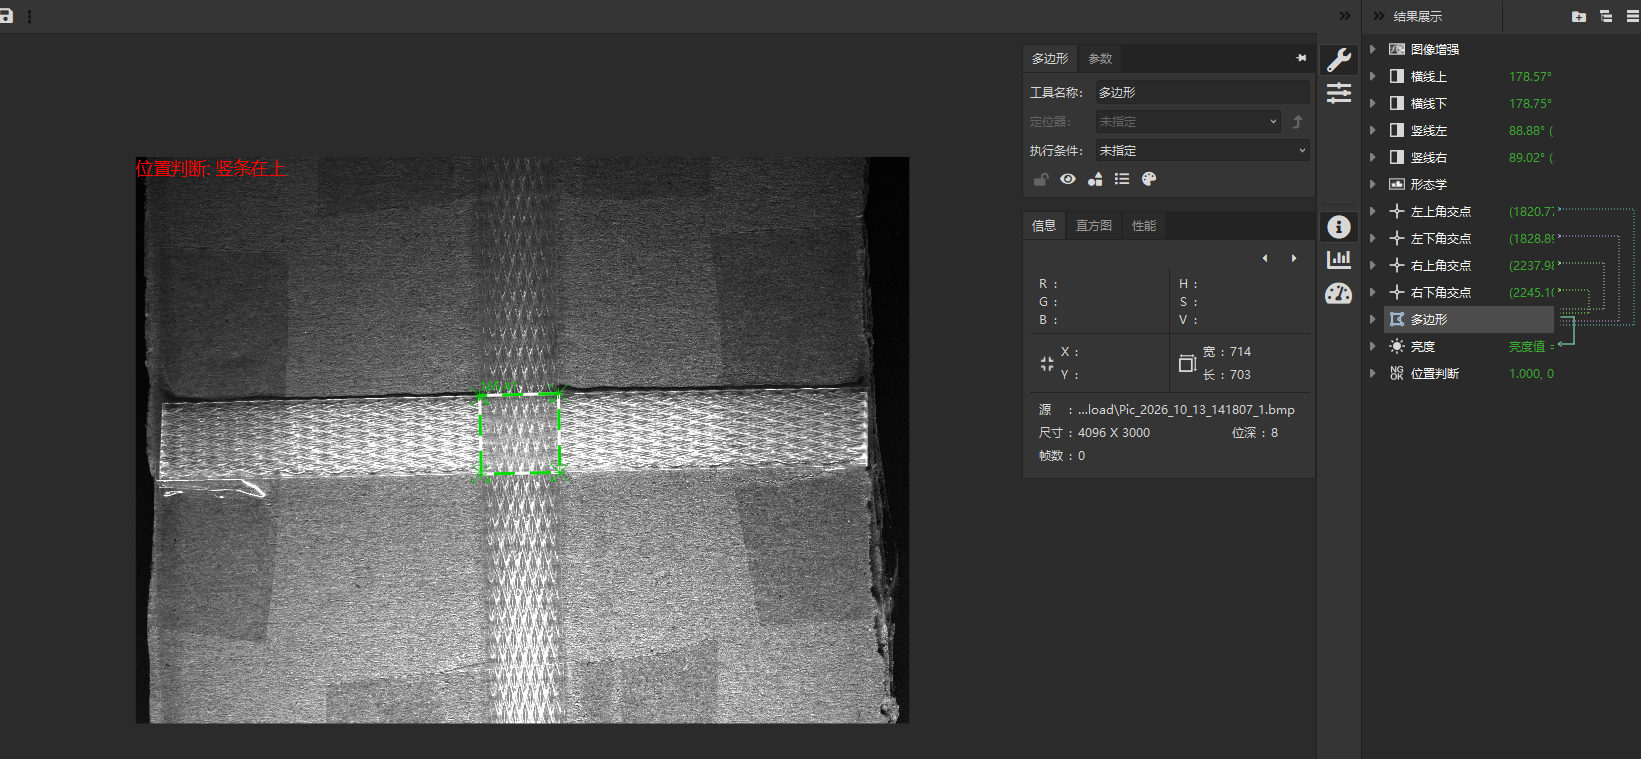Open the color palette icon
Screen dimensions: 1641x759
(x=1149, y=179)
